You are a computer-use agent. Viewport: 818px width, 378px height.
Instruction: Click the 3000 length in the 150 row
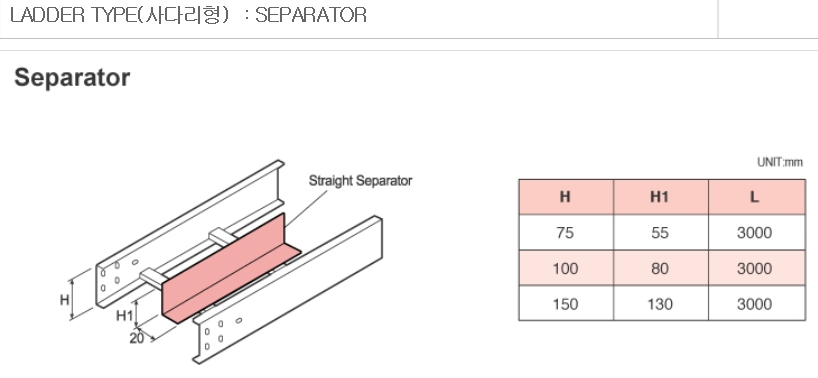[x=754, y=304]
